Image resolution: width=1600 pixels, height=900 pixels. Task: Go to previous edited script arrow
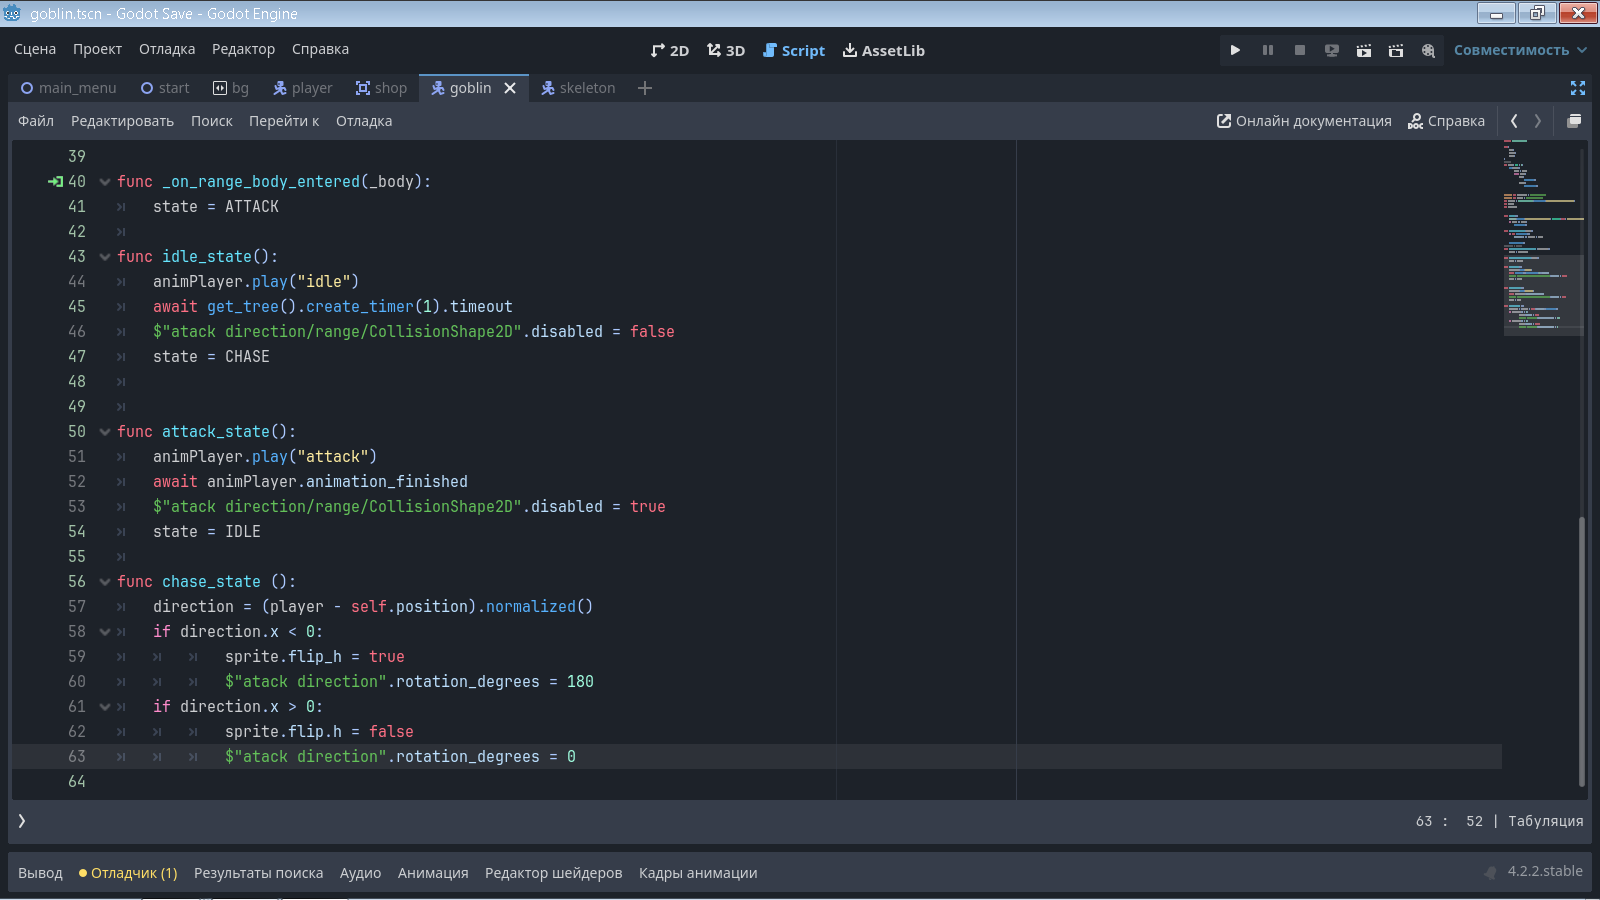click(1514, 121)
